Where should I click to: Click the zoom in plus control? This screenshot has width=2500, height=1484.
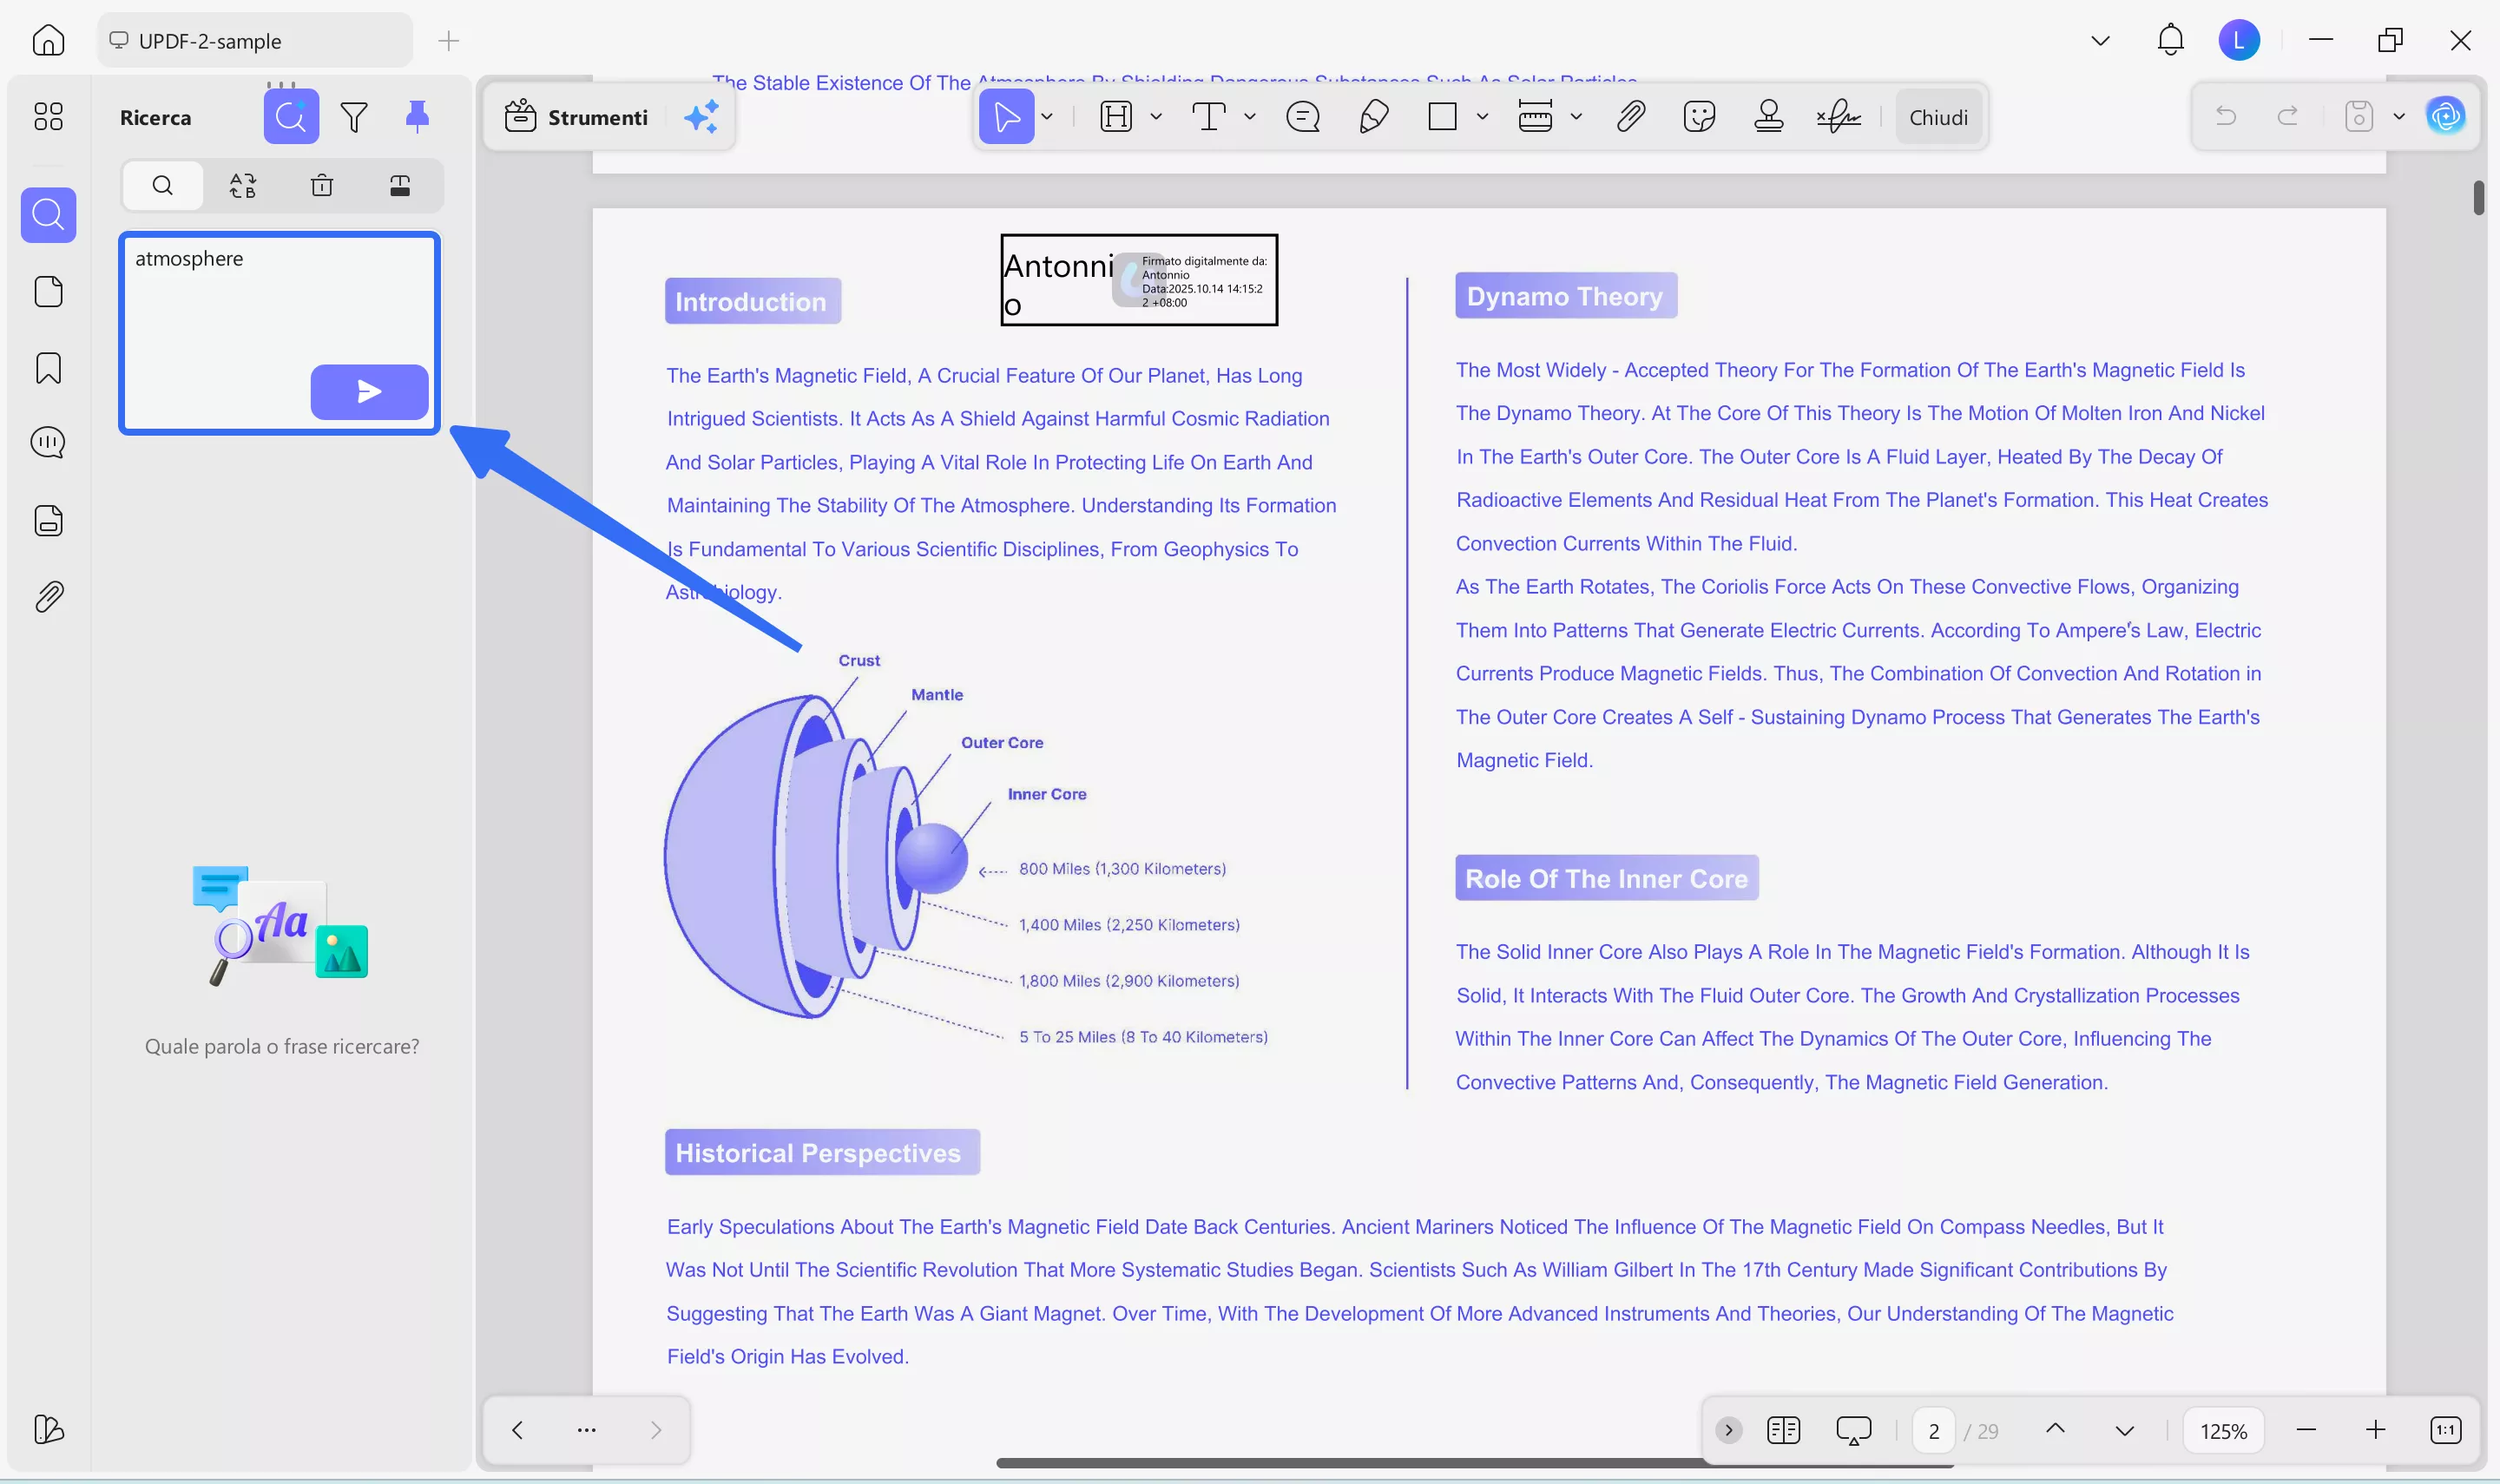2375,1430
